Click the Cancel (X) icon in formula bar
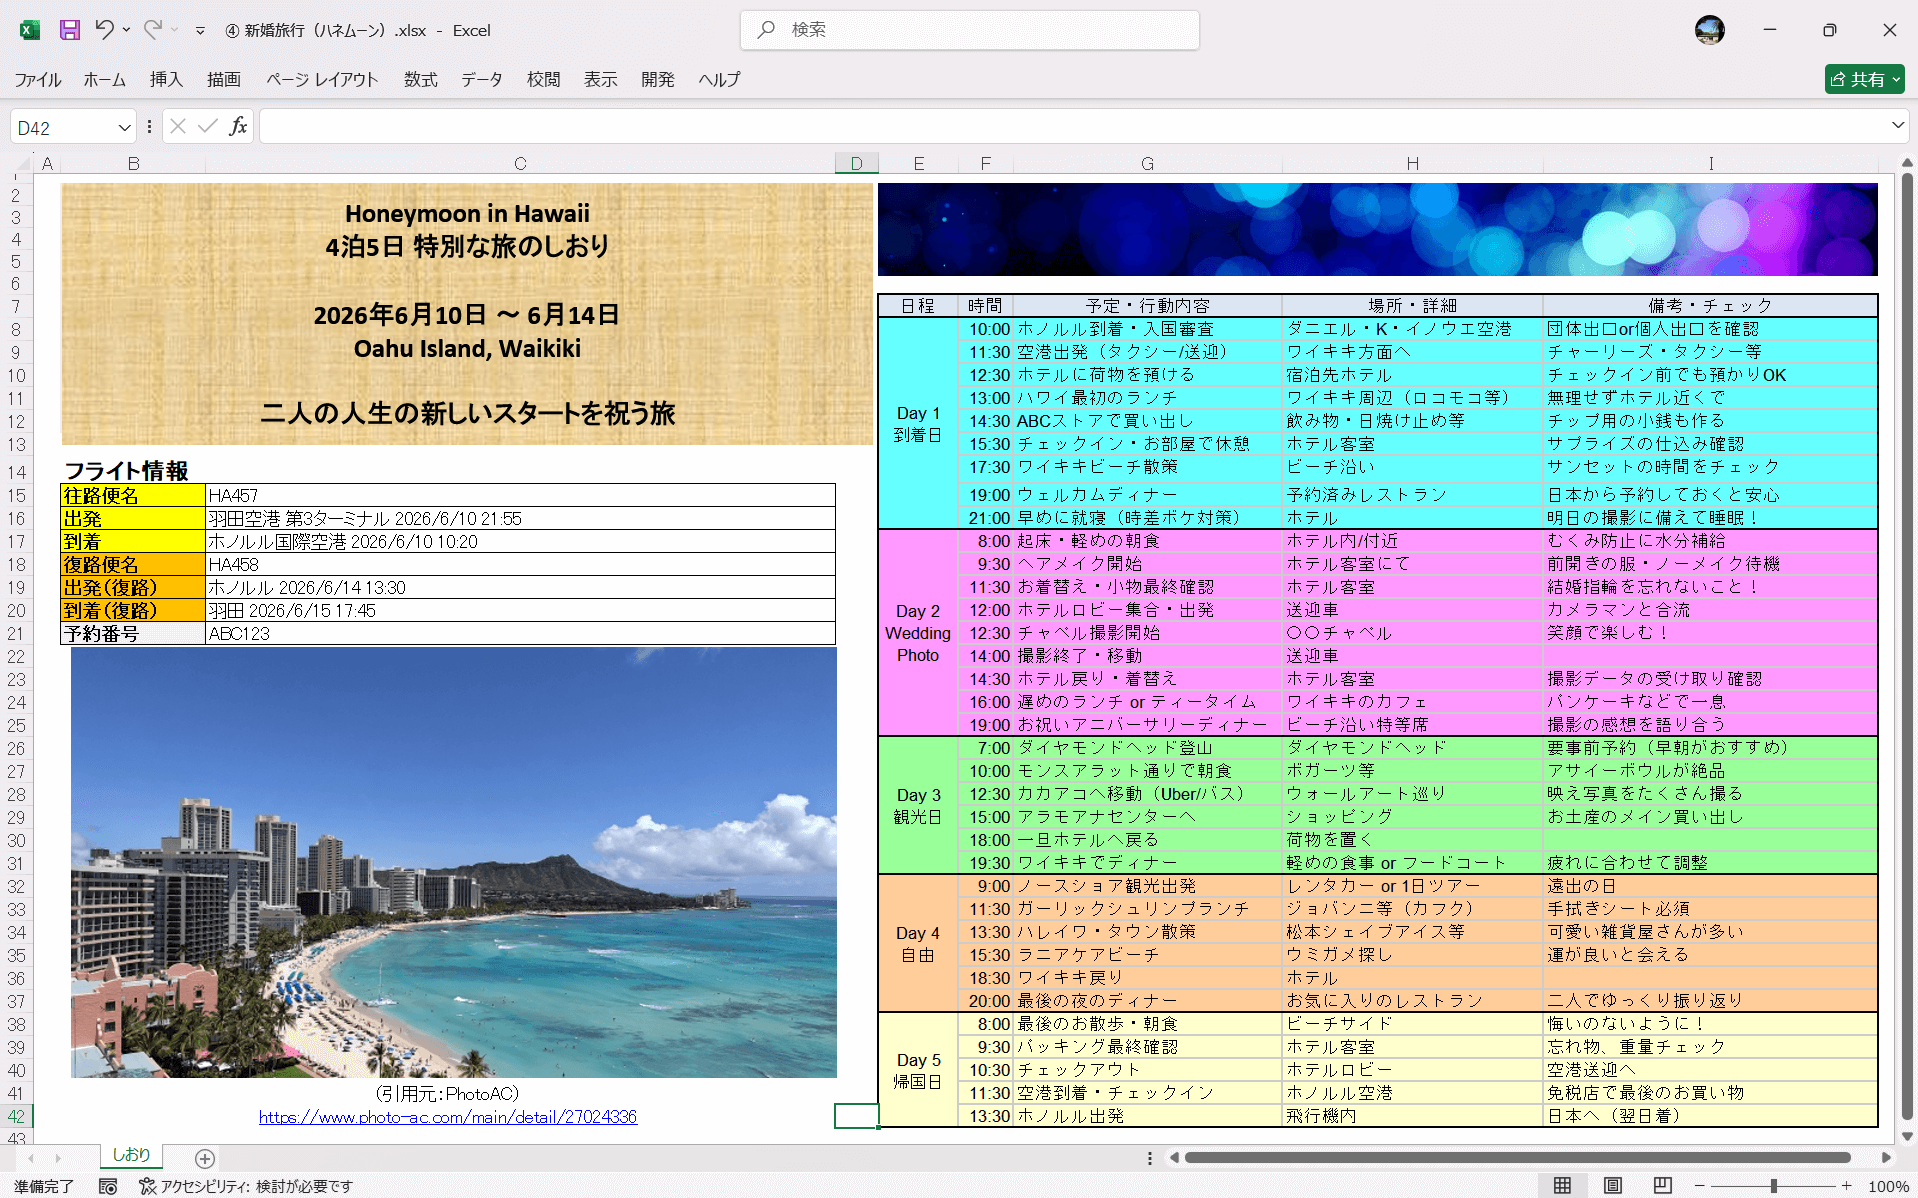 click(x=177, y=126)
